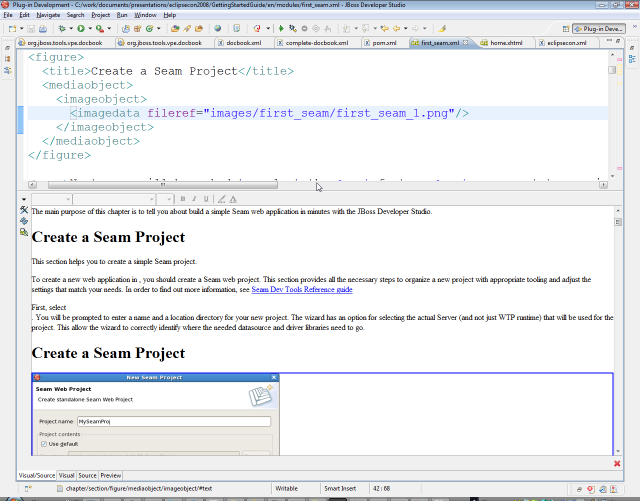Image resolution: width=640 pixels, height=501 pixels.
Task: Open the File menu
Action: tap(8, 15)
